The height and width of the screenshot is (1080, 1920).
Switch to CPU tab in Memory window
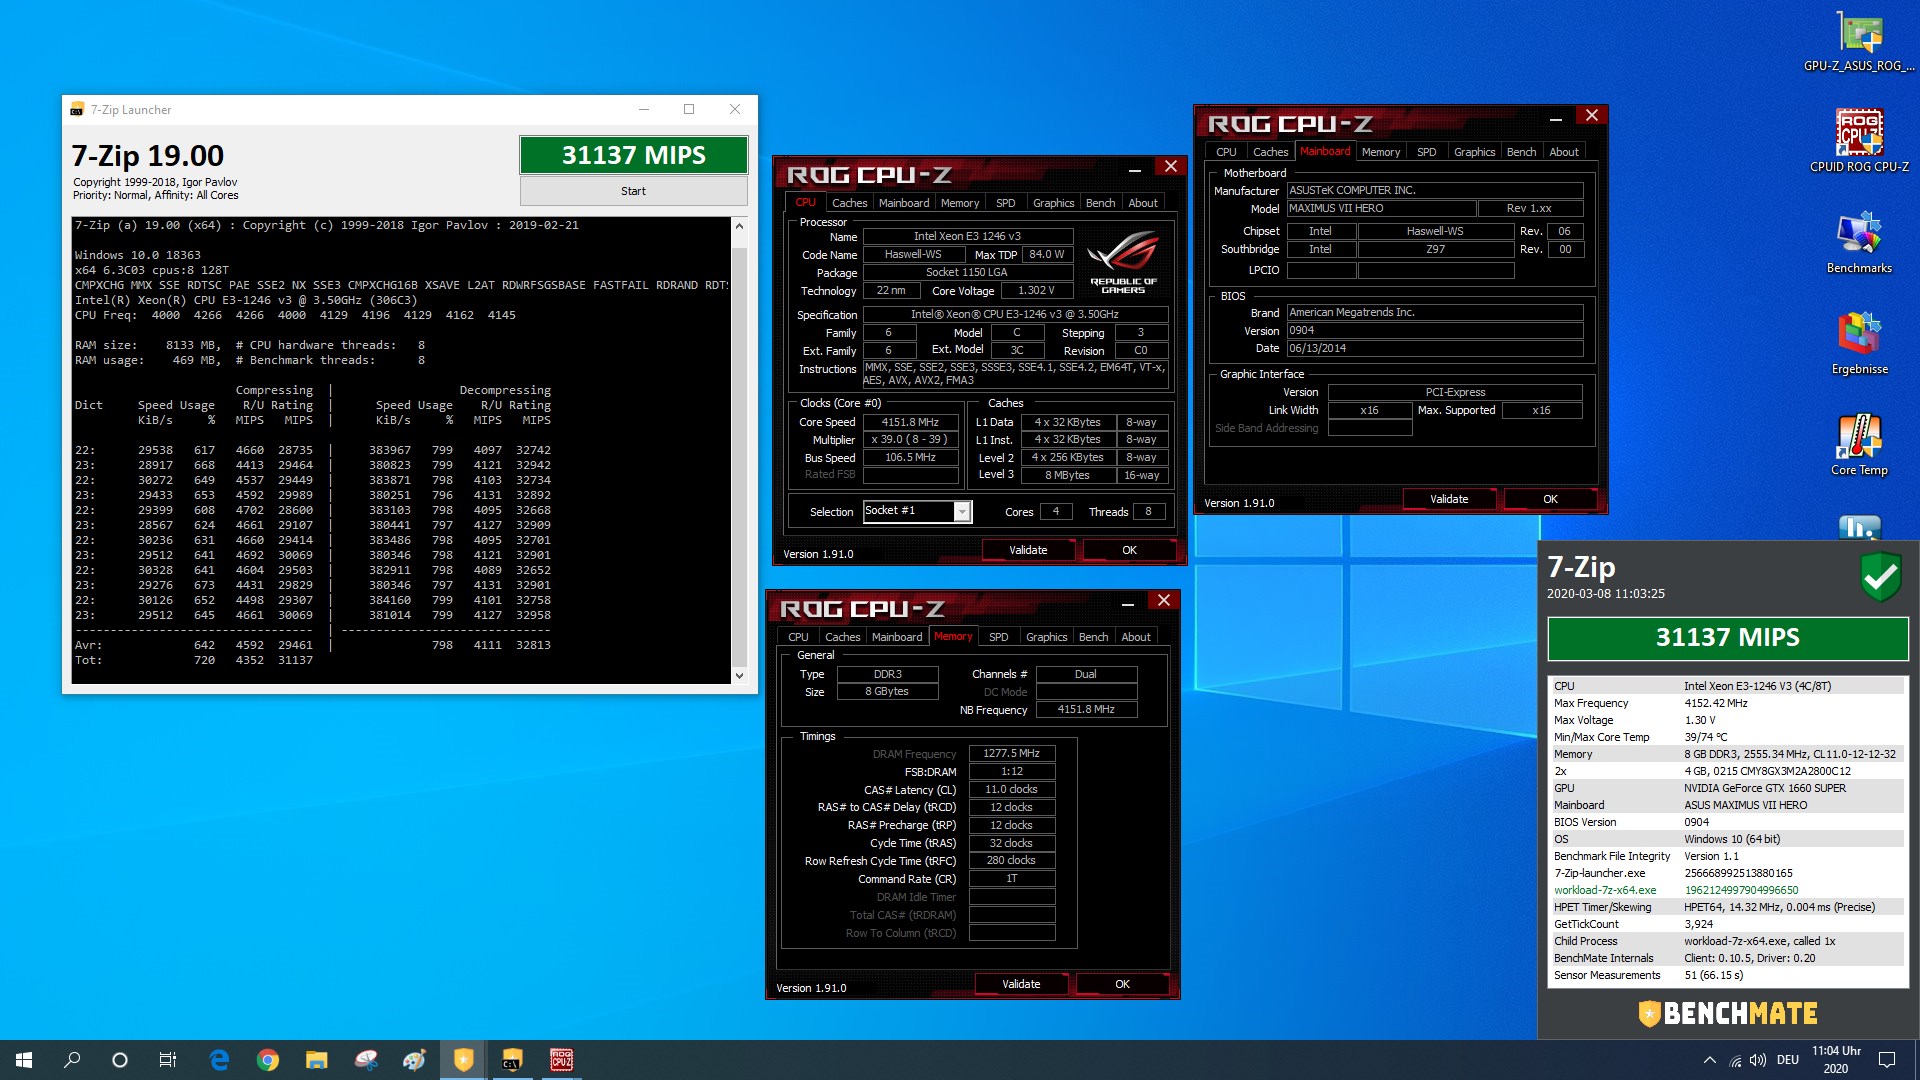pos(798,637)
